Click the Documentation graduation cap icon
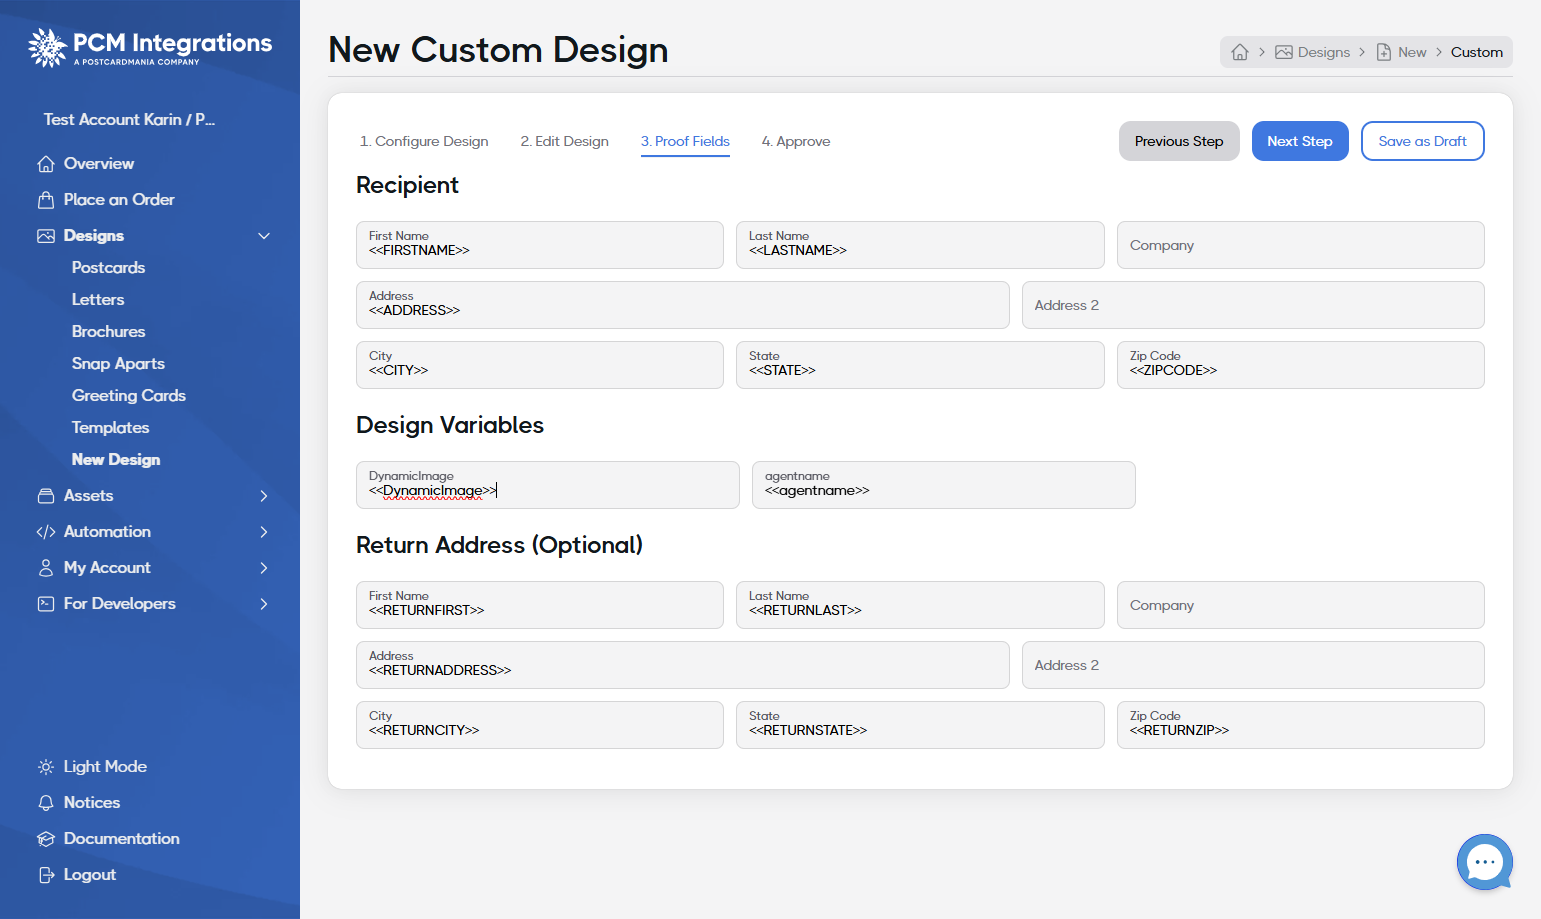This screenshot has height=919, width=1541. point(46,839)
